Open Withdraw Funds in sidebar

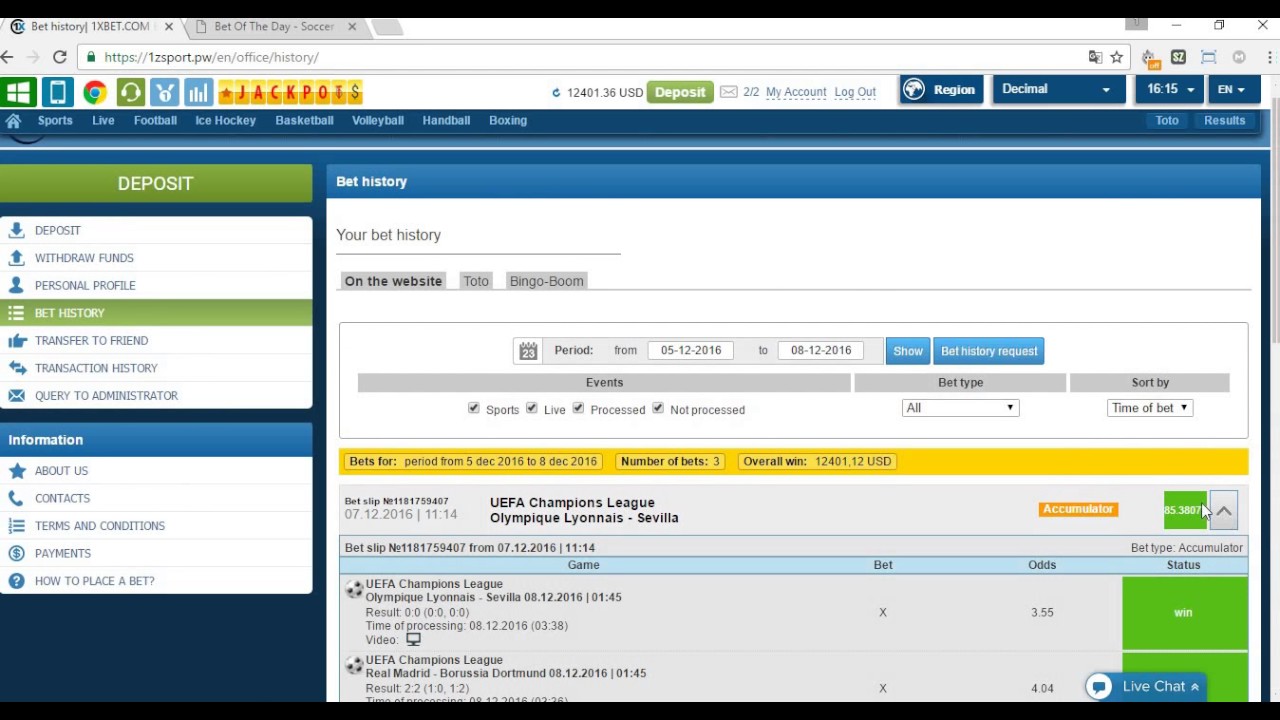[156, 258]
